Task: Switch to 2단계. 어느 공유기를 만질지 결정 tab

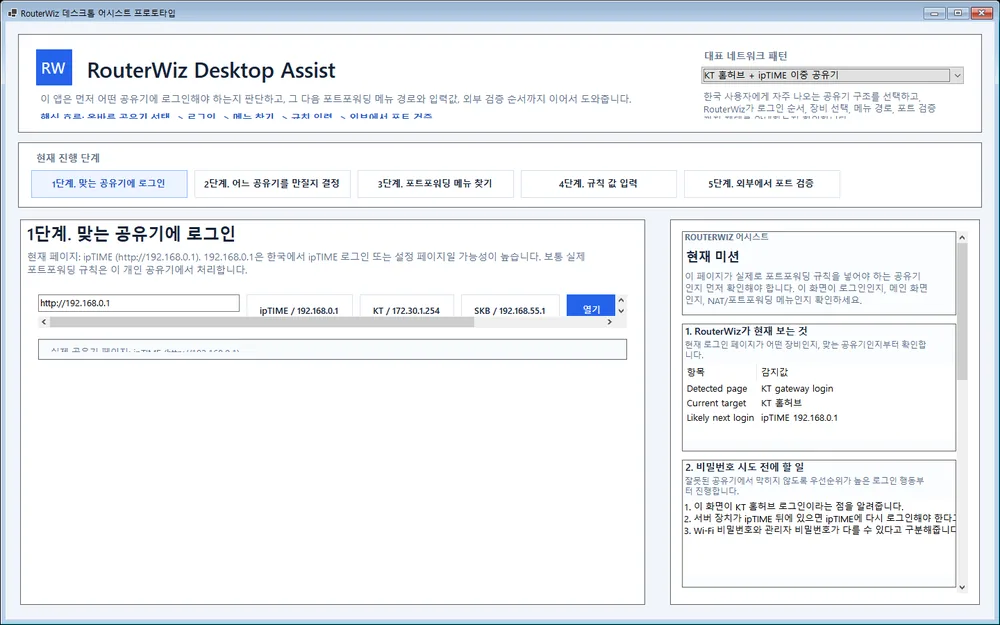Action: click(x=272, y=184)
